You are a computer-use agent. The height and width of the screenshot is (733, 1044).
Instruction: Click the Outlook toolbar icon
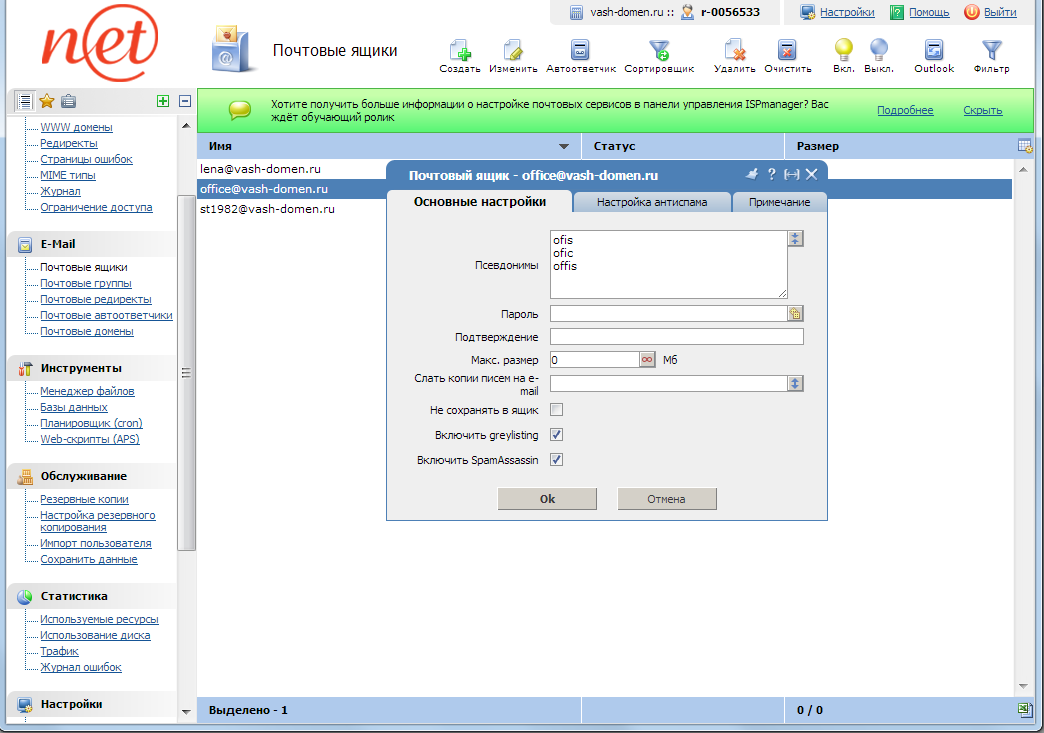(934, 50)
